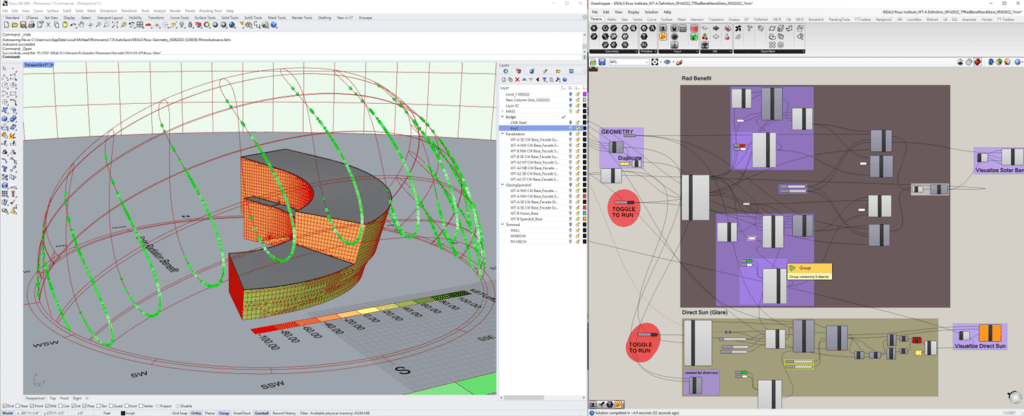1024x416 pixels.
Task: Click the Print icon in Rhino toolbar
Action: (31, 25)
